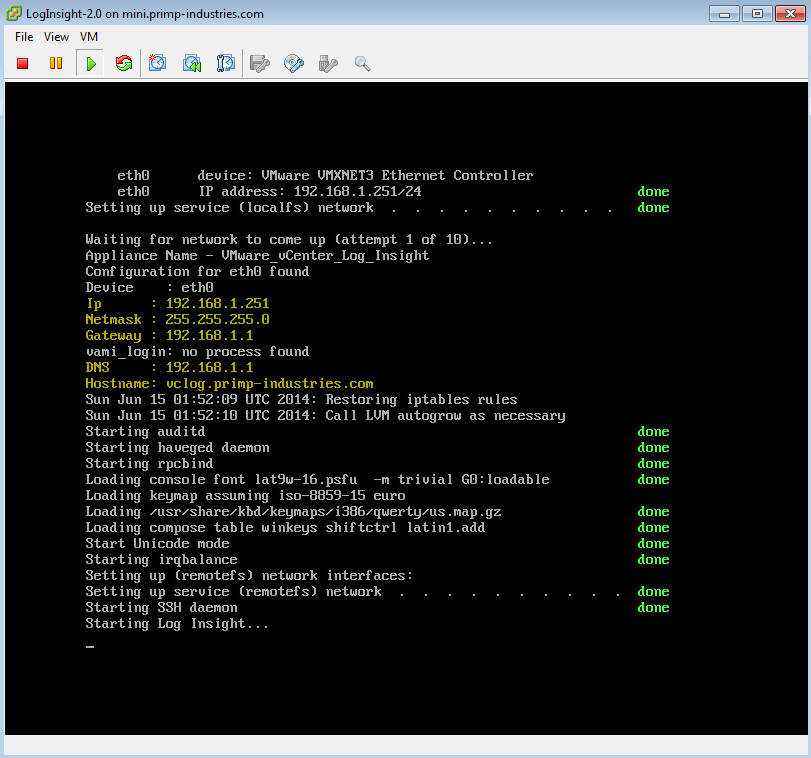Click the 'Restoring iptables rules' log line
This screenshot has height=758, width=811.
pyautogui.click(x=301, y=400)
